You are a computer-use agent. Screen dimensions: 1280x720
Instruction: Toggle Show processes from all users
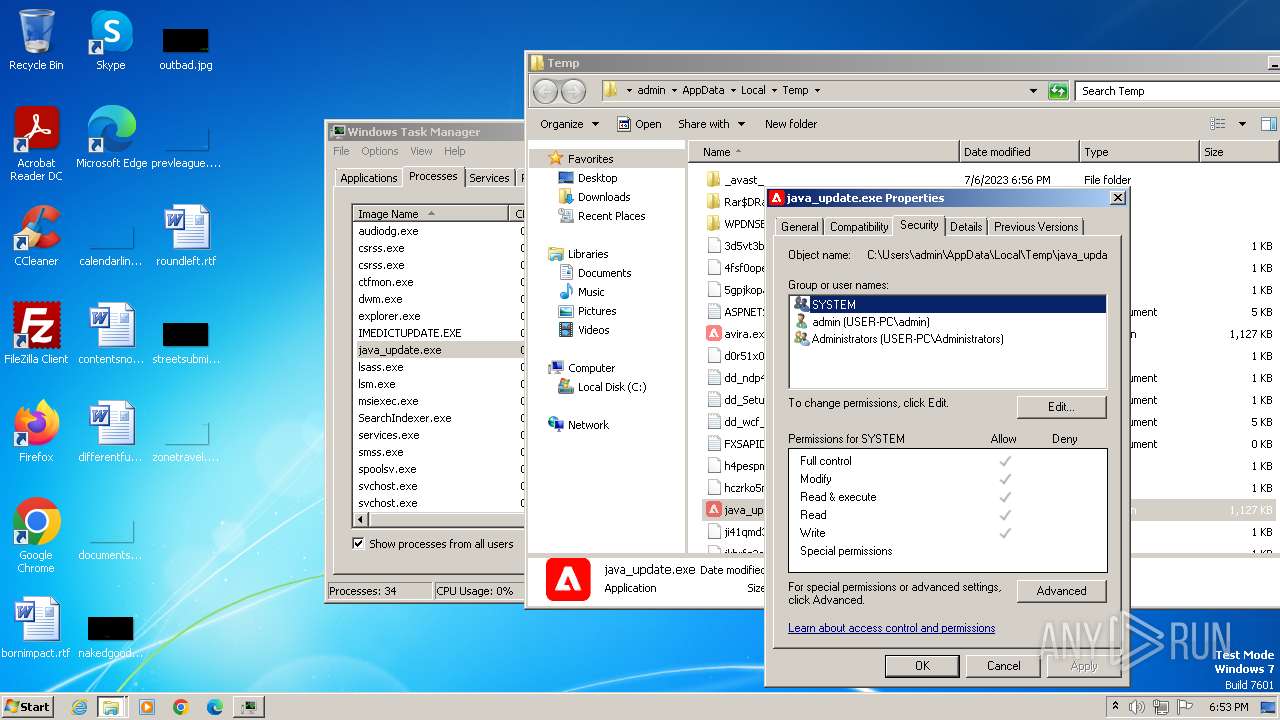(432, 544)
